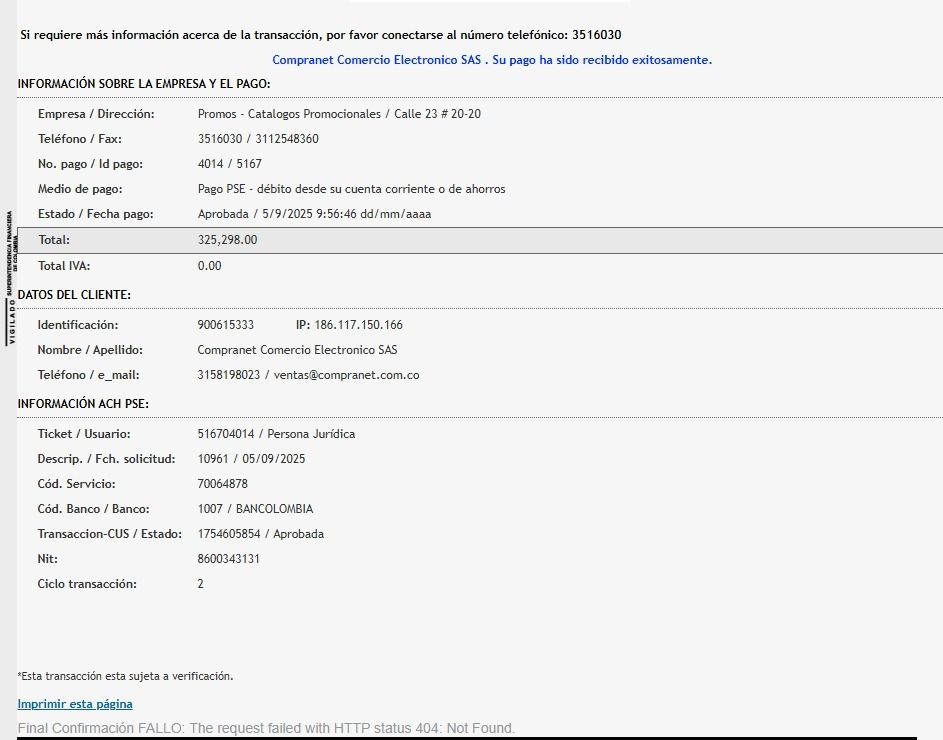The height and width of the screenshot is (740, 943).
Task: Click the Nit value 8600343131
Action: point(229,559)
